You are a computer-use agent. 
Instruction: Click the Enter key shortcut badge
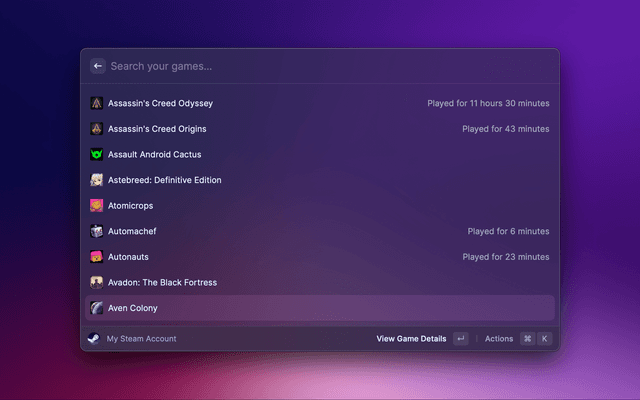[460, 339]
